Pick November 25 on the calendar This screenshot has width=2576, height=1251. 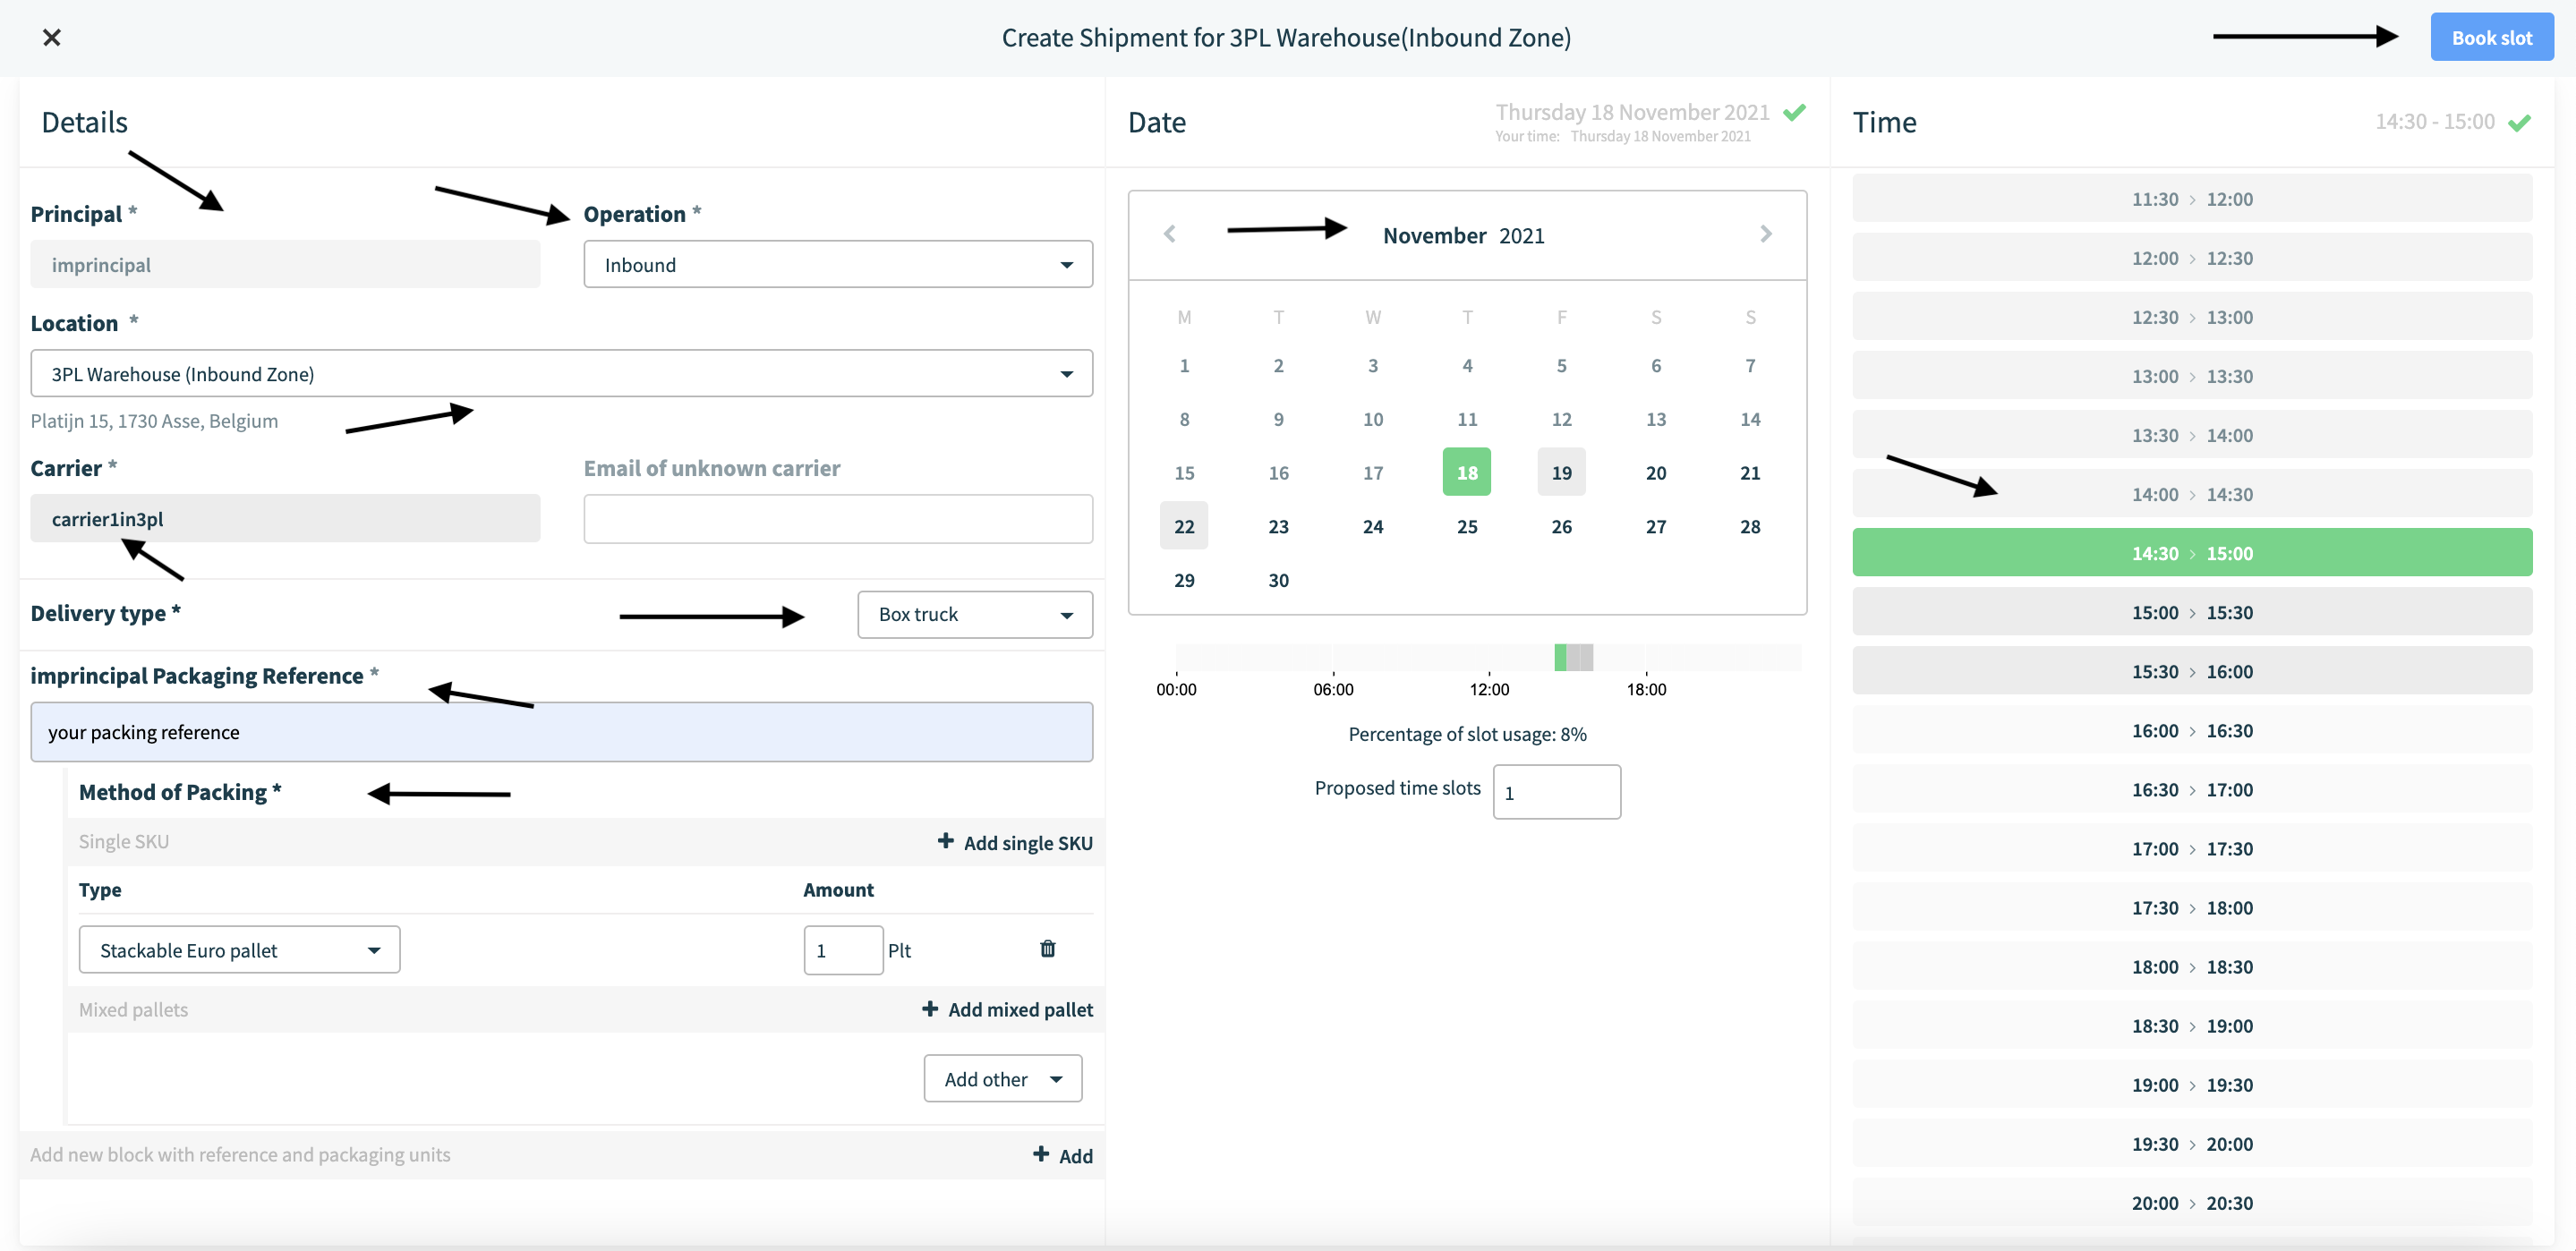[x=1466, y=526]
